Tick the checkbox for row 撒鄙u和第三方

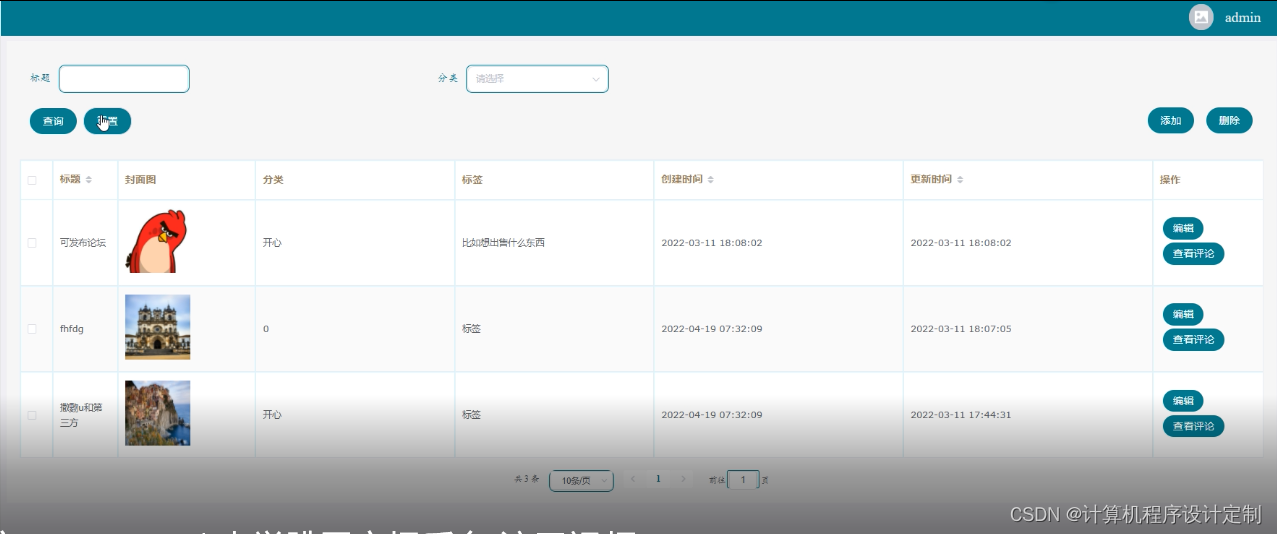tap(32, 415)
